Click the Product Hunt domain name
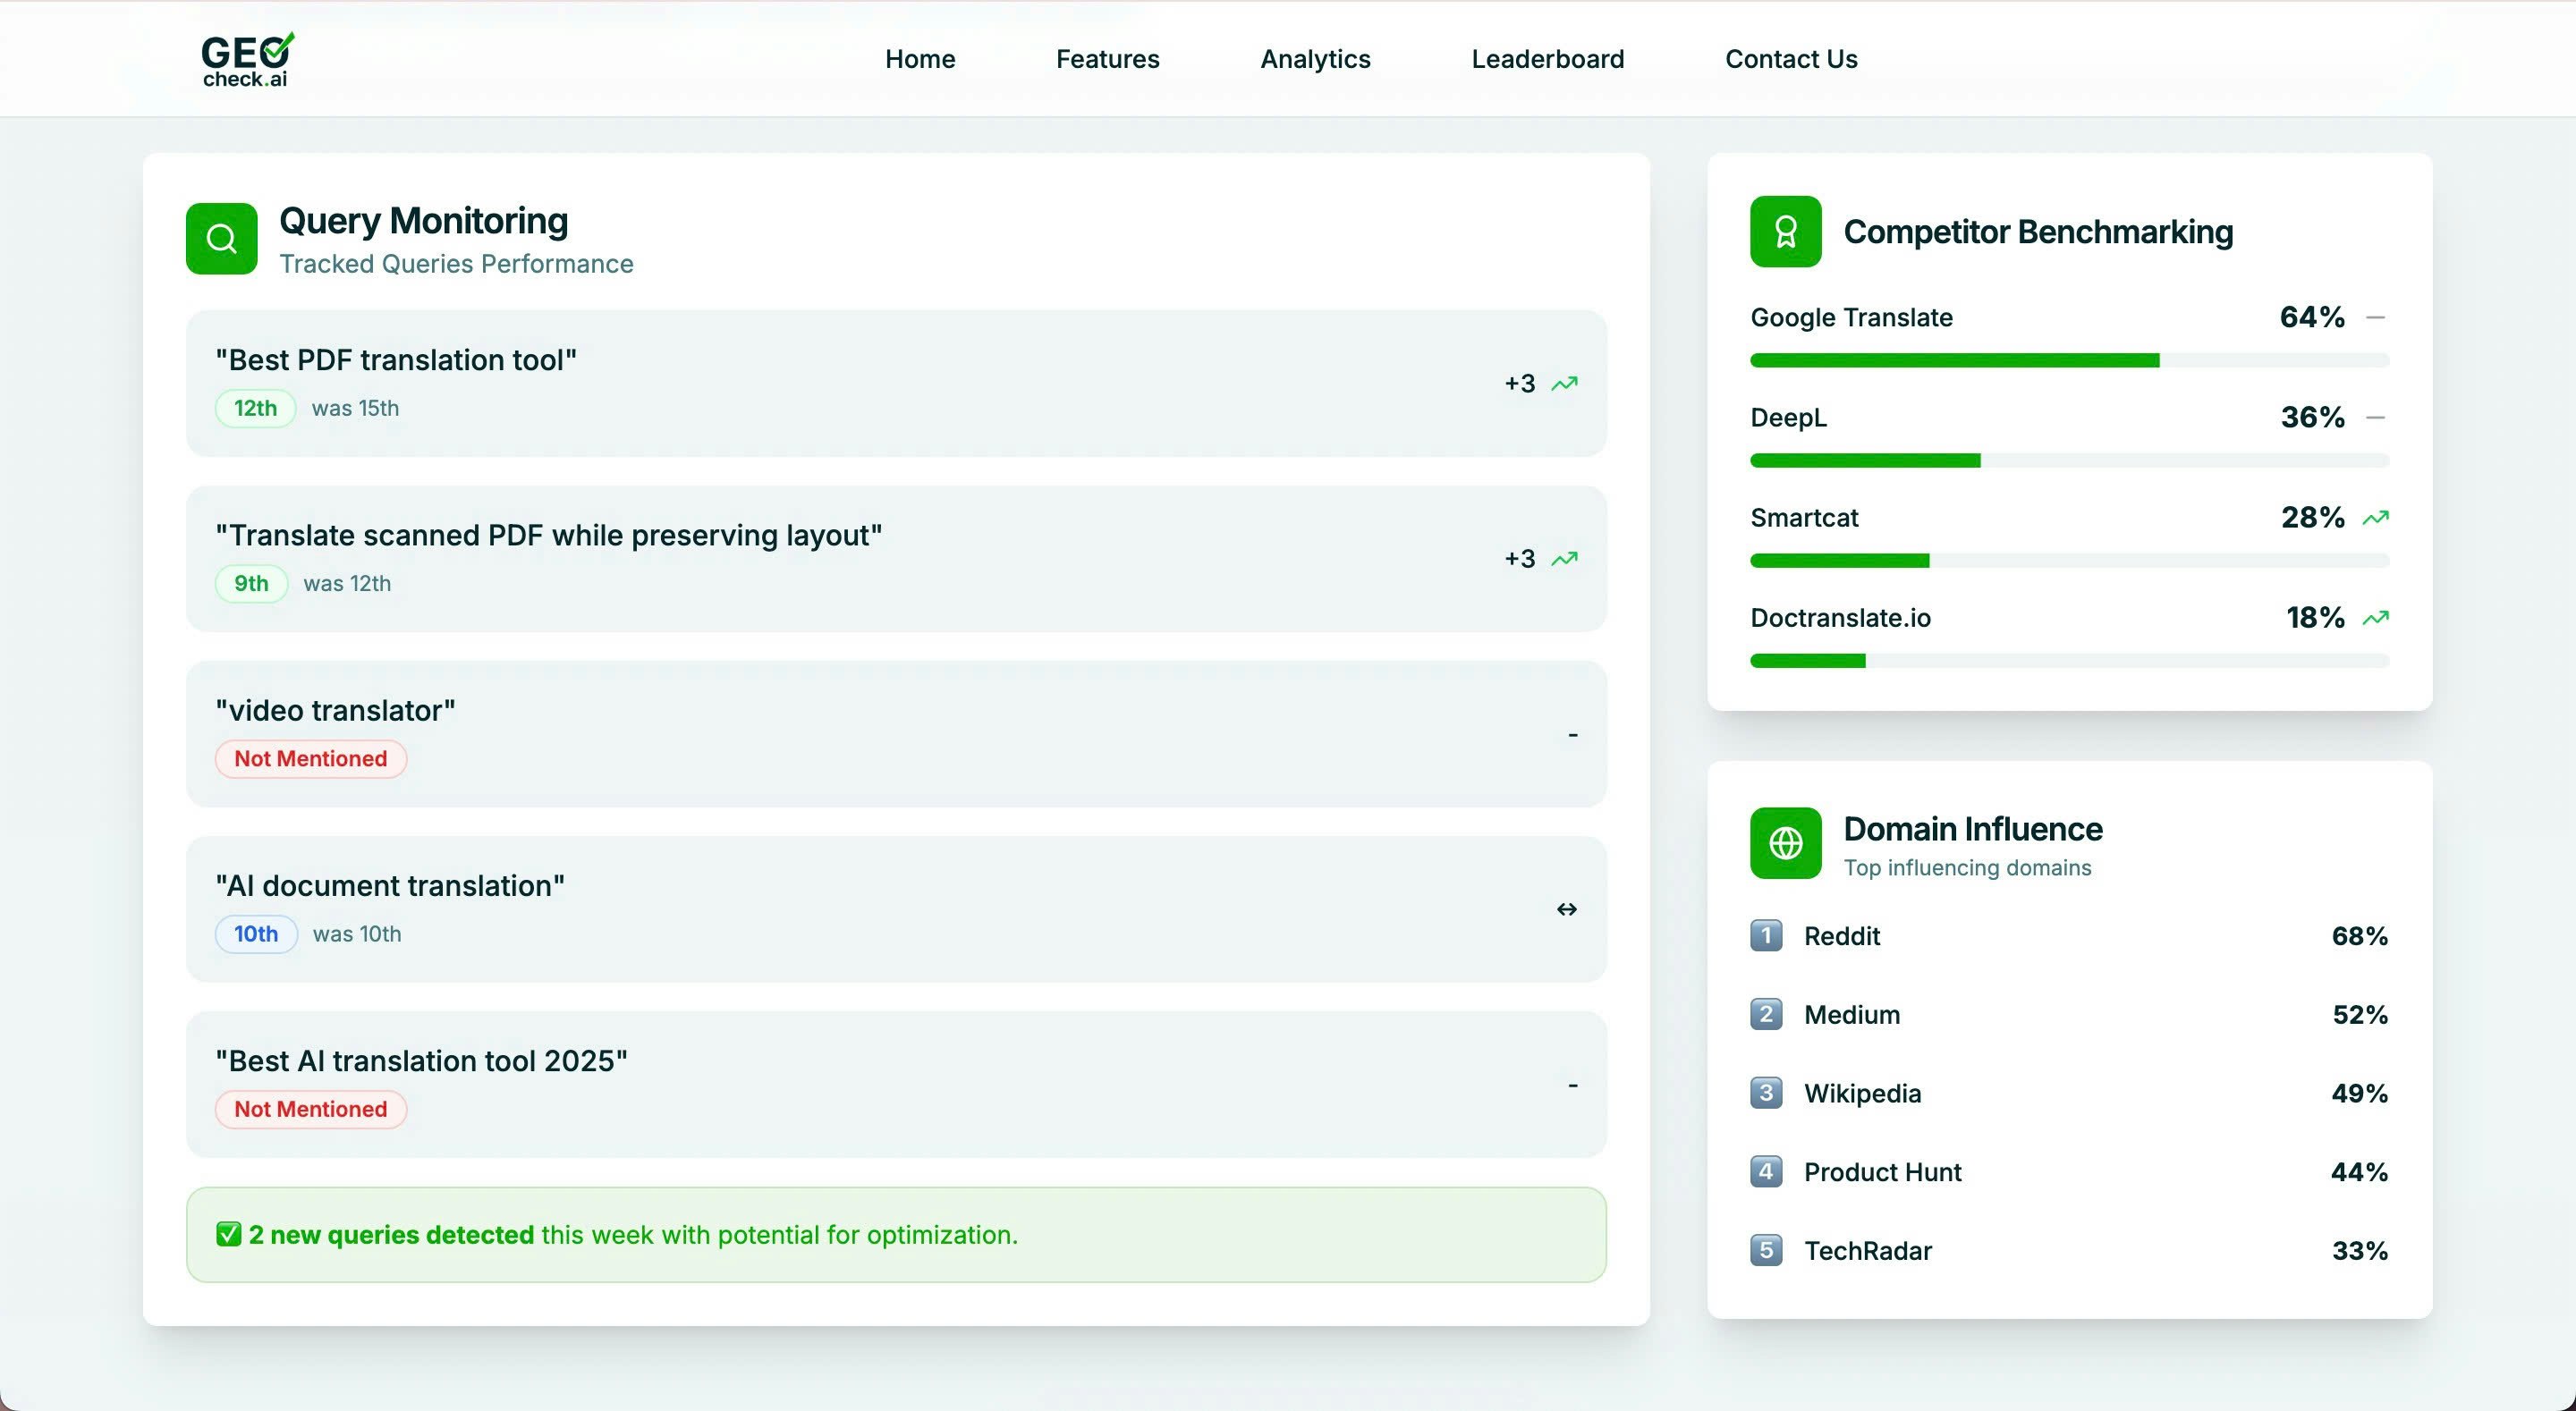Viewport: 2576px width, 1411px height. tap(1882, 1172)
